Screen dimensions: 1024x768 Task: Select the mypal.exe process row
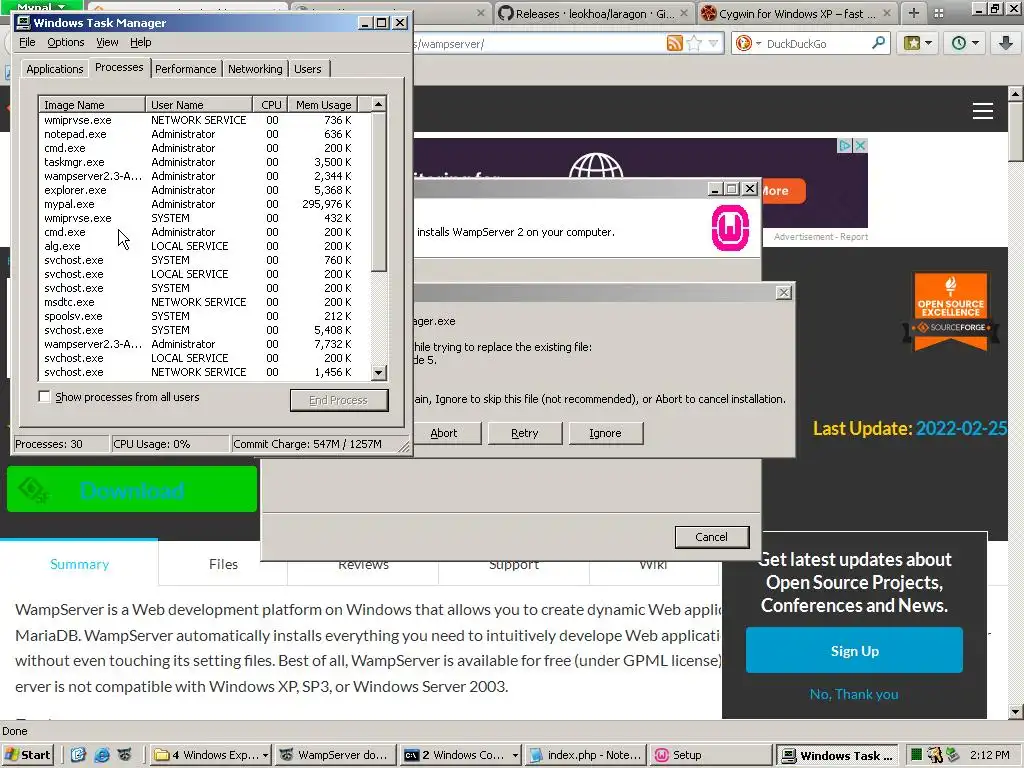204,204
